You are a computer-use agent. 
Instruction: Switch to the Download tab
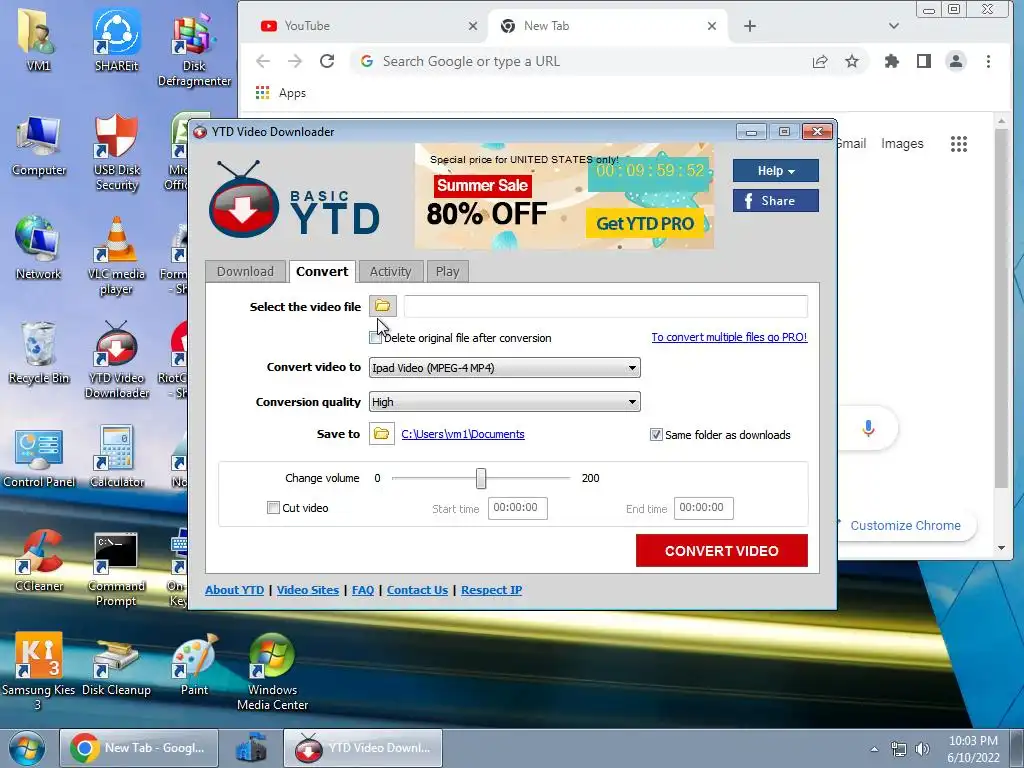246,272
